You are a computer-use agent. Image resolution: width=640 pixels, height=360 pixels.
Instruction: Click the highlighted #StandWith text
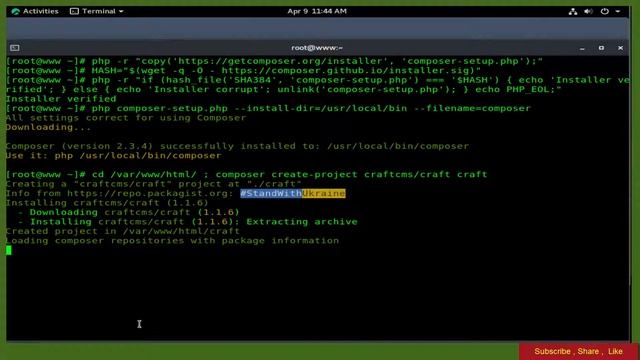tap(271, 193)
